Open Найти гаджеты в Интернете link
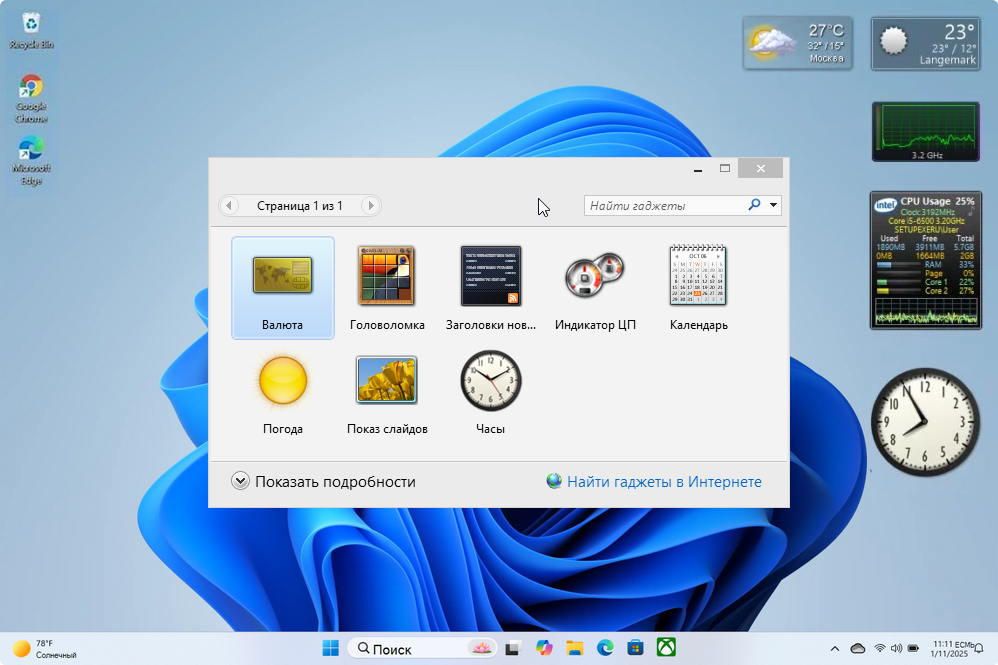Image resolution: width=998 pixels, height=665 pixels. pos(663,481)
